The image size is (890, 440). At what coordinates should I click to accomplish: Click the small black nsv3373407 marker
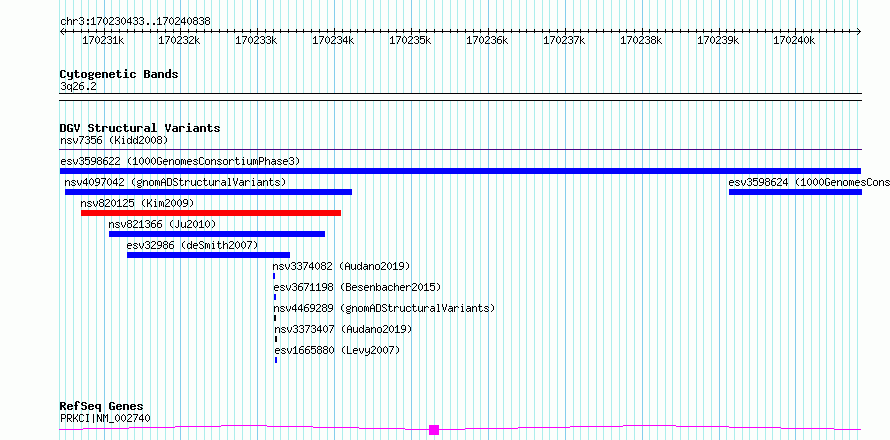pos(276,339)
